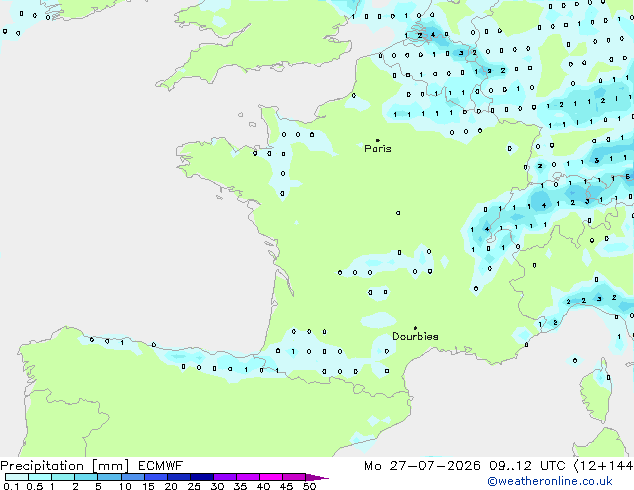Click the over-50 mm legend arrow tip
The width and height of the screenshot is (634, 490).
pos(317,477)
